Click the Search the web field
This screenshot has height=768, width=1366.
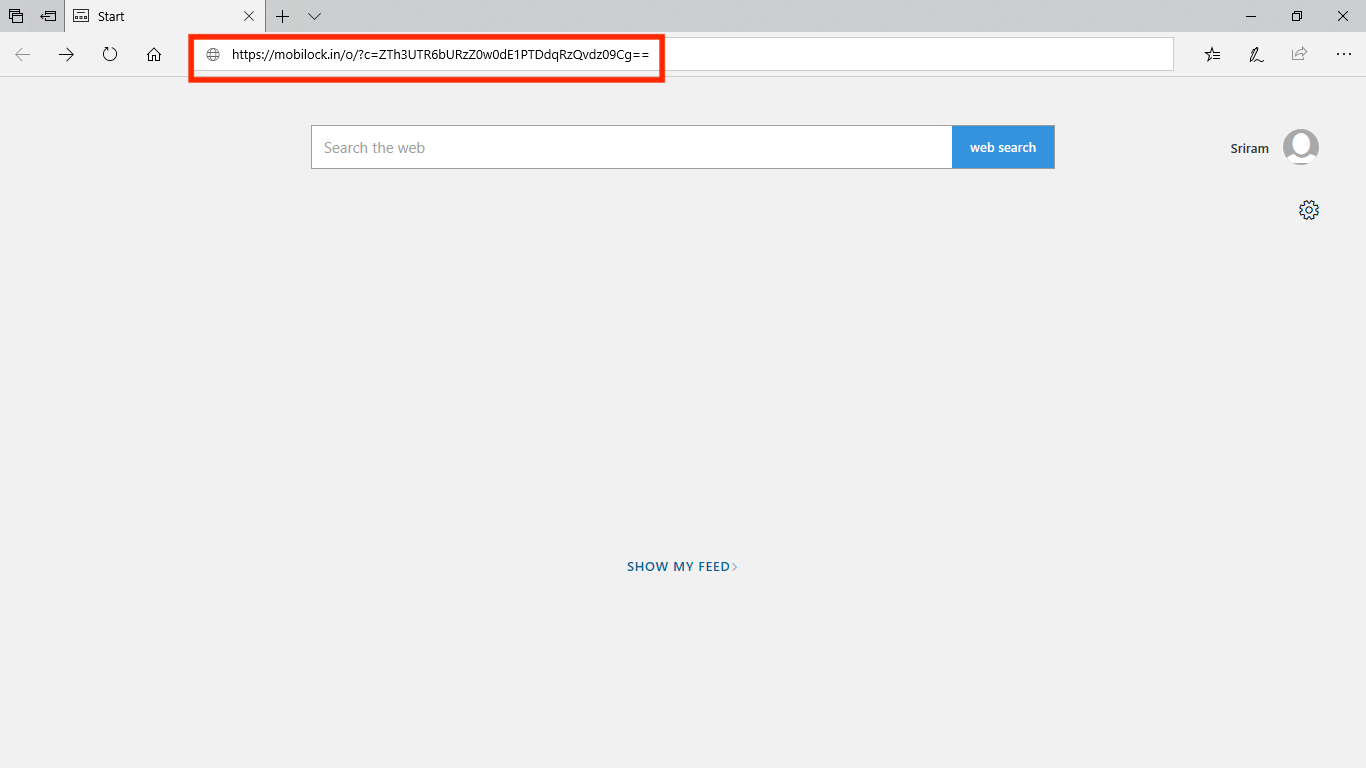pyautogui.click(x=631, y=147)
